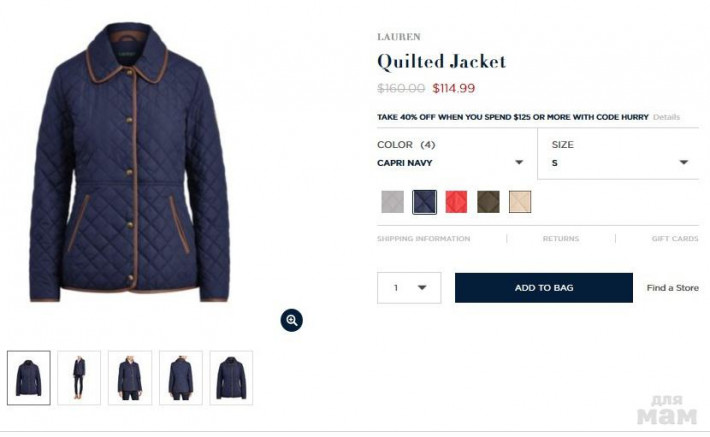This screenshot has height=437, width=710.
Task: Choose the cream beige color swatch
Action: point(520,202)
